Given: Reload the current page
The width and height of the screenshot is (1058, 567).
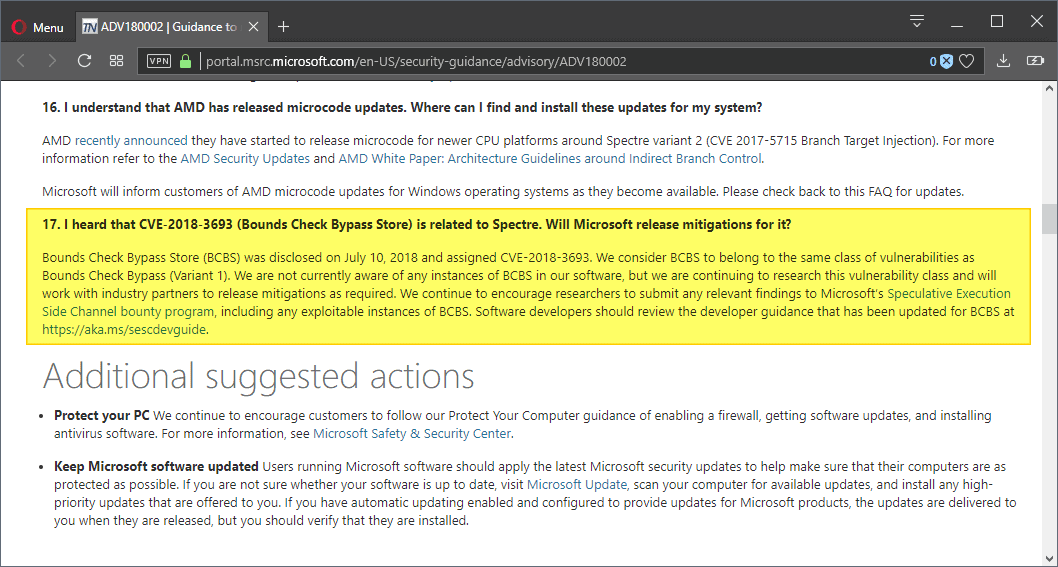Looking at the screenshot, I should pyautogui.click(x=84, y=61).
